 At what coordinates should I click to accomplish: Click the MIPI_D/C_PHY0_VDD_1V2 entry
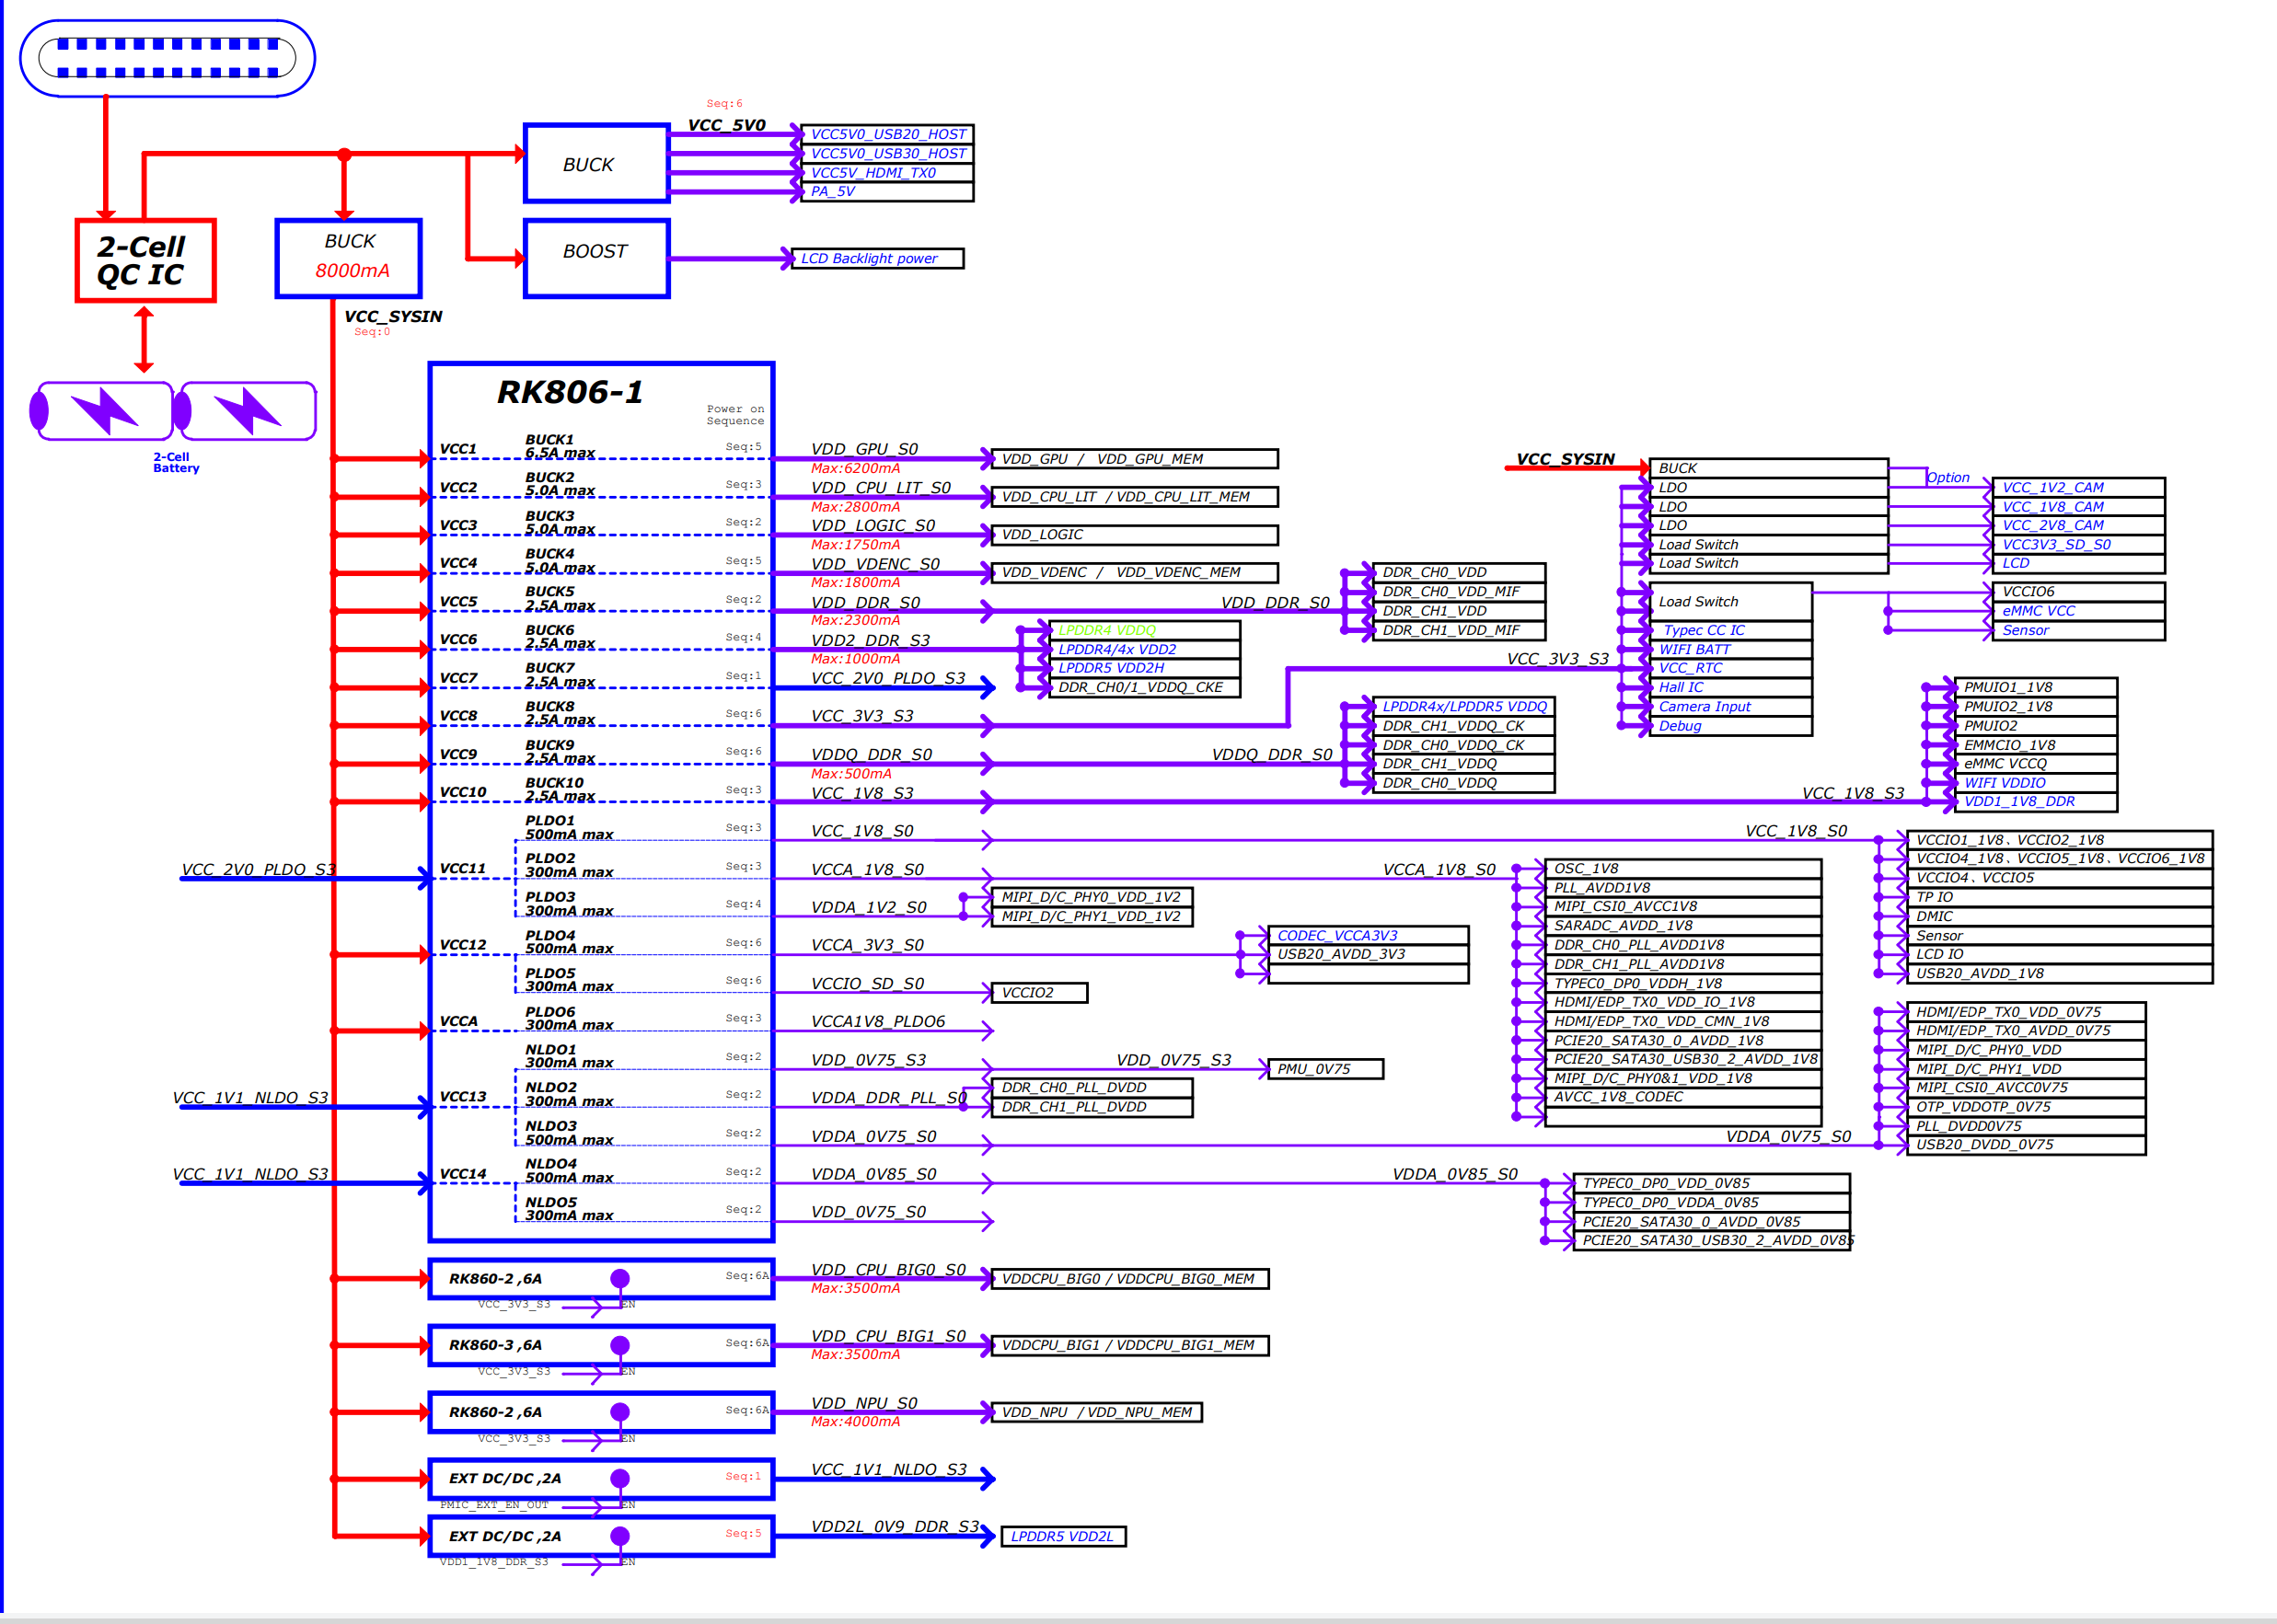(1092, 897)
